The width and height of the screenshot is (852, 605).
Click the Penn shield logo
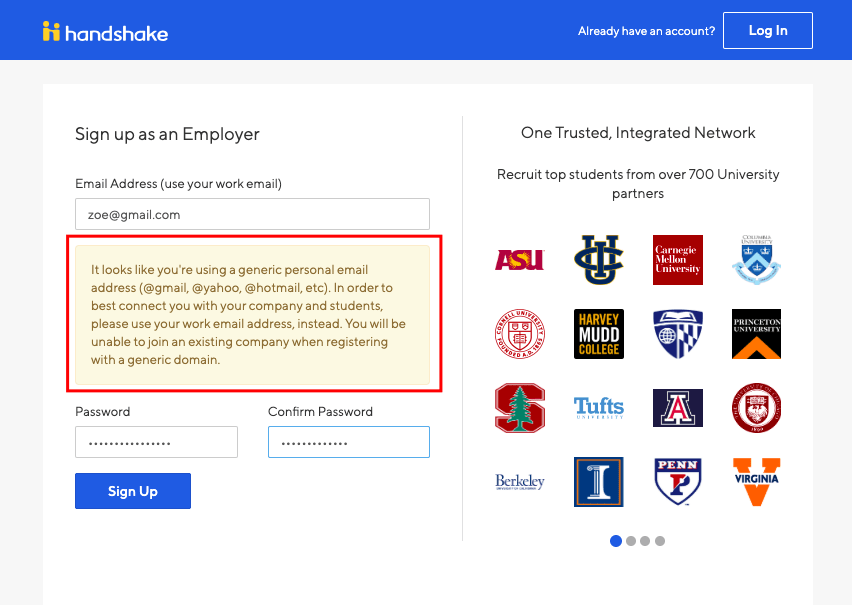(x=677, y=481)
